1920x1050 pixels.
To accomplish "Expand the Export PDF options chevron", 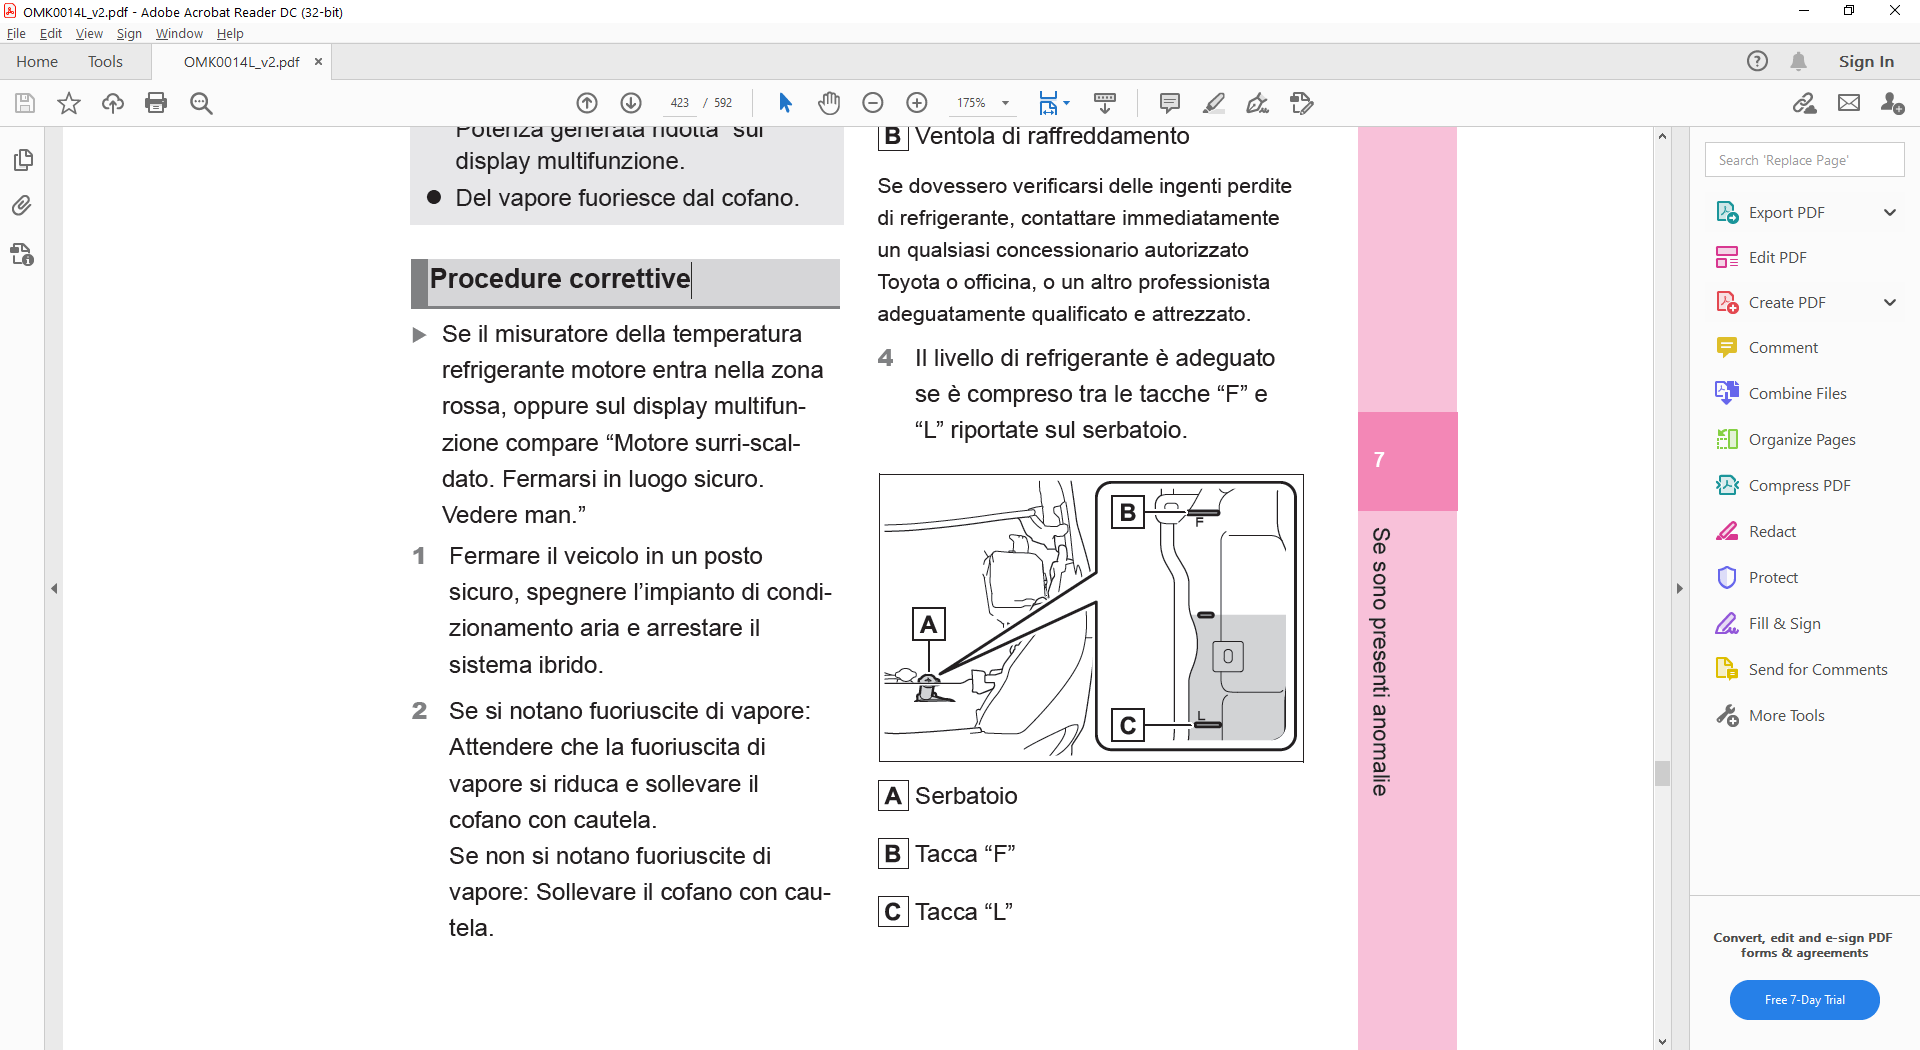I will click(1890, 212).
